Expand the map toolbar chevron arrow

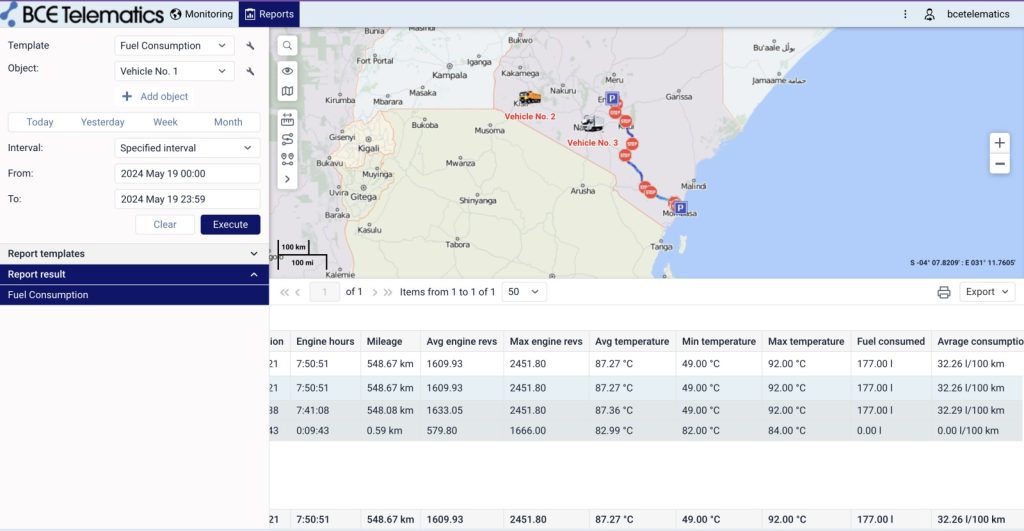click(x=287, y=179)
